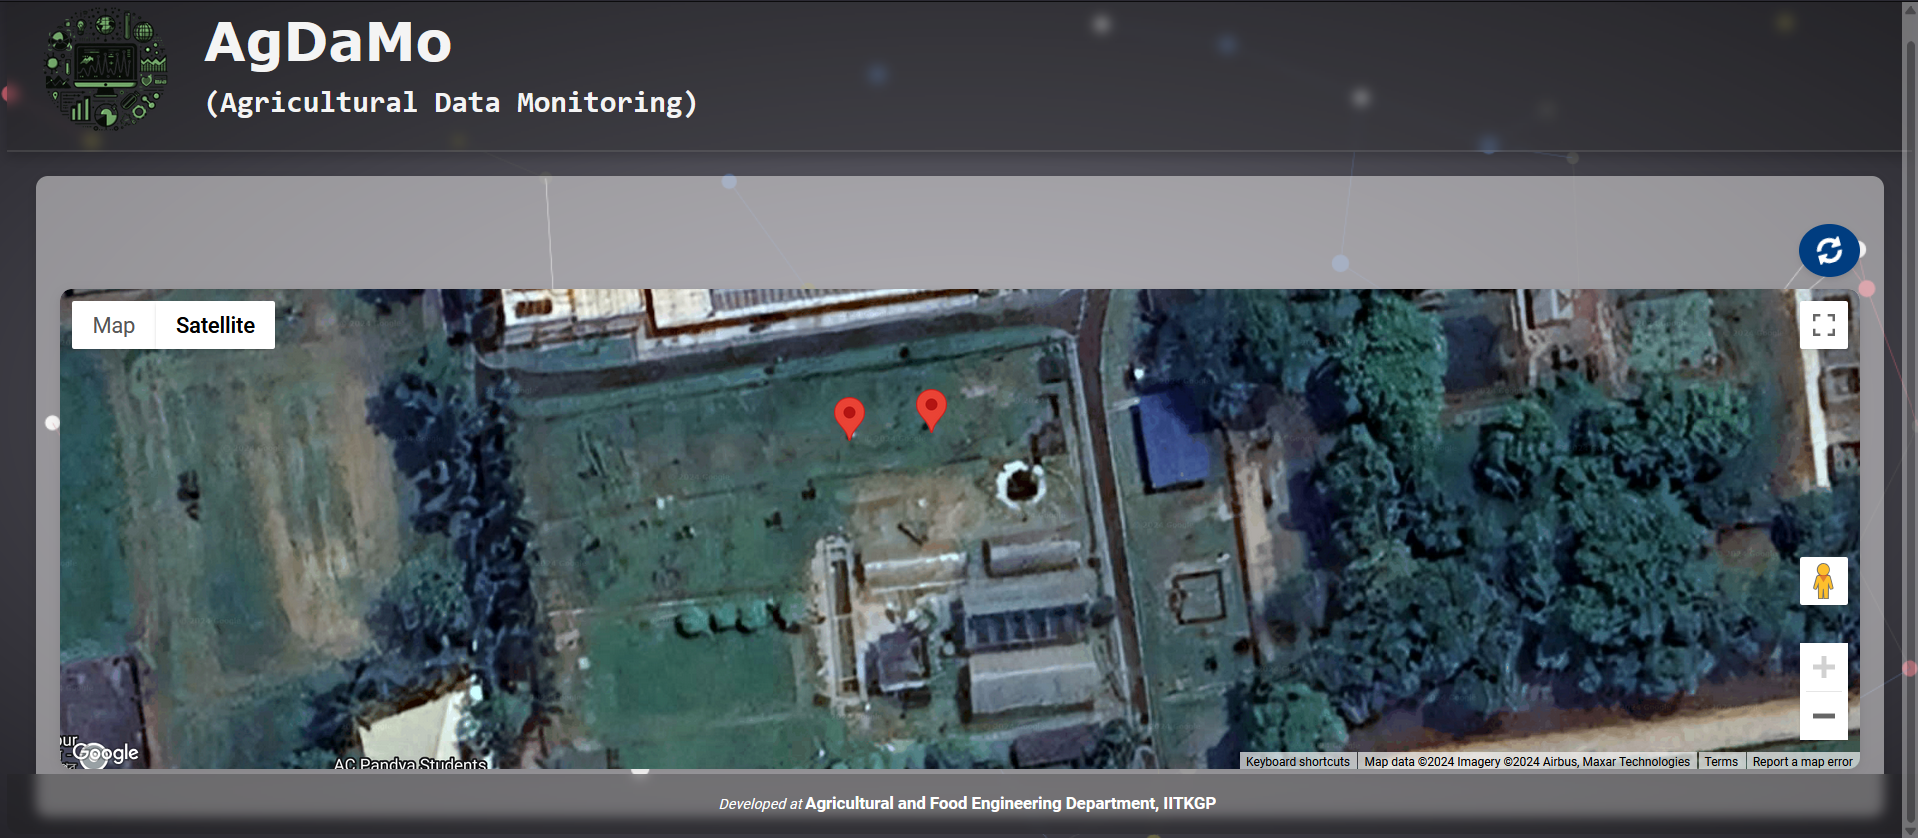
Task: Select the Street View pegman icon
Action: pos(1823,581)
